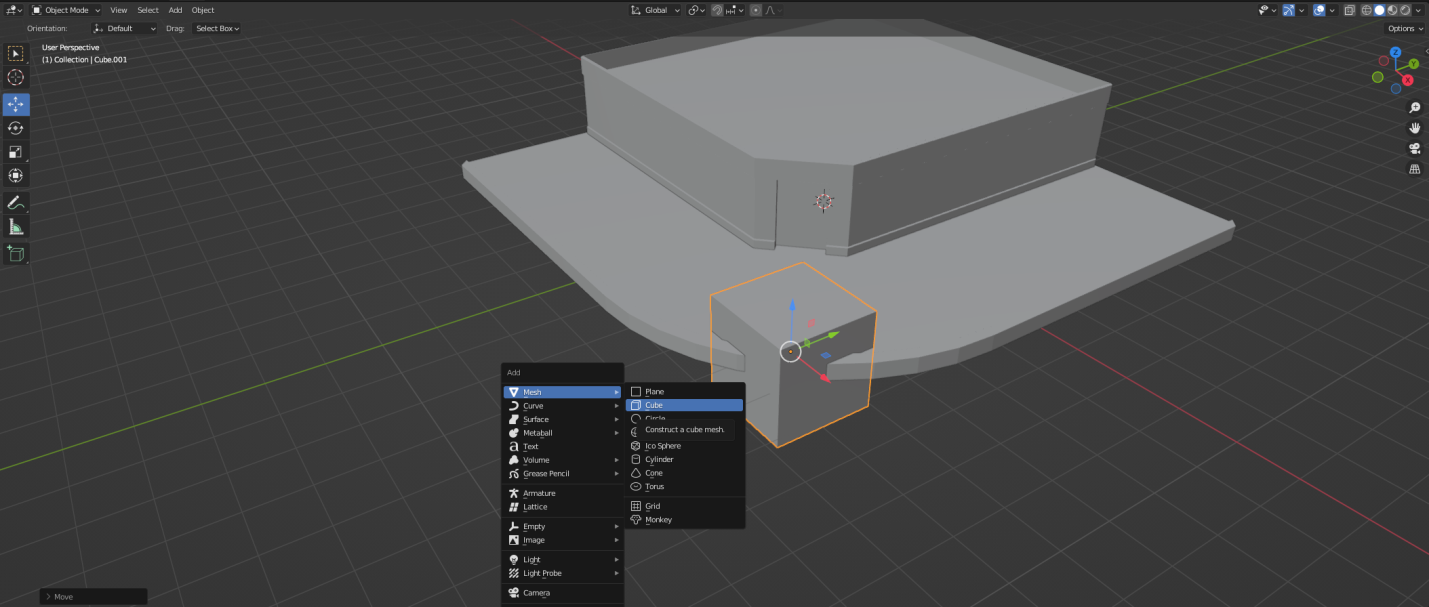Add an Ico Sphere mesh

click(x=685, y=446)
